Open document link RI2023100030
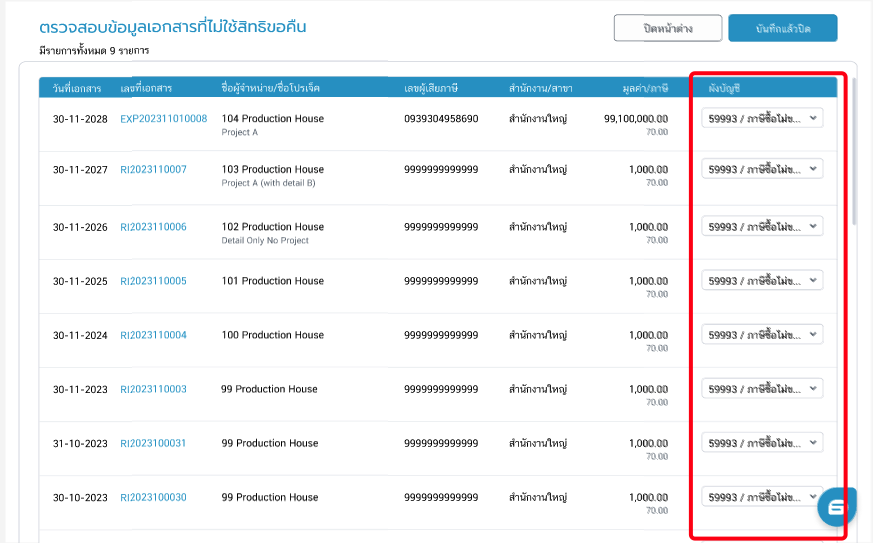 [x=153, y=497]
